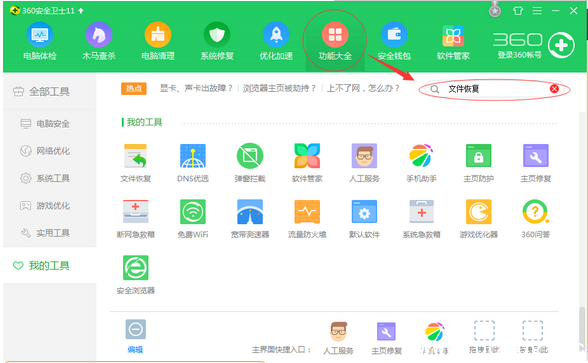Viewport: 588px width, 363px height.
Task: Click the search magnifier icon
Action: coord(435,89)
